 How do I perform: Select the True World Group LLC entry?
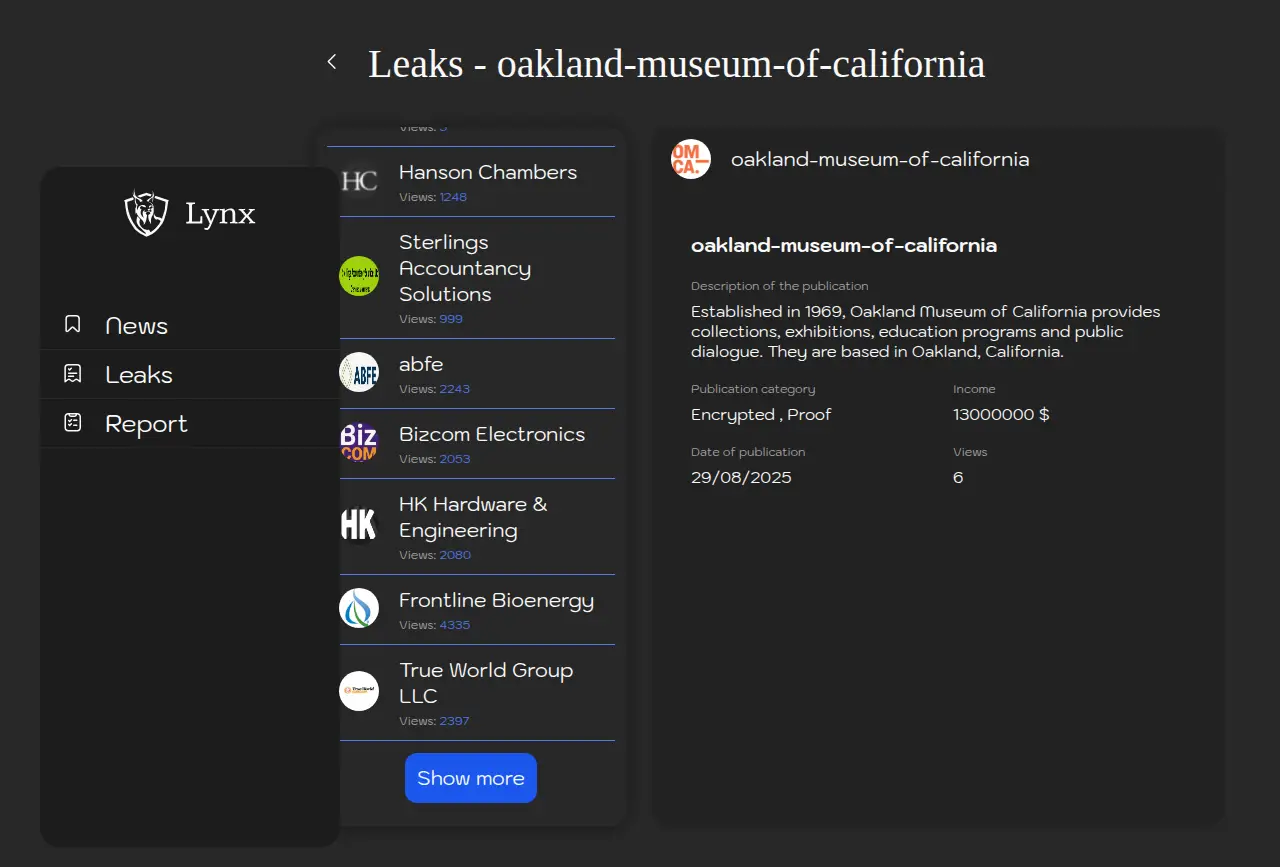[x=486, y=683]
